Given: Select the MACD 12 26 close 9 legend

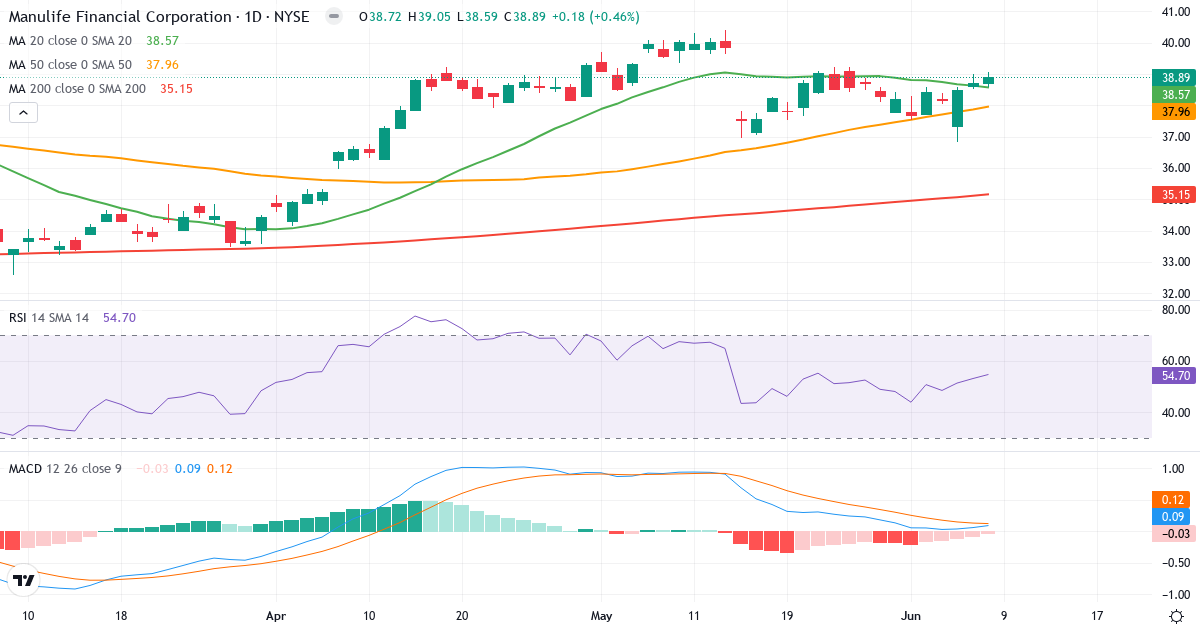Looking at the screenshot, I should 65,469.
